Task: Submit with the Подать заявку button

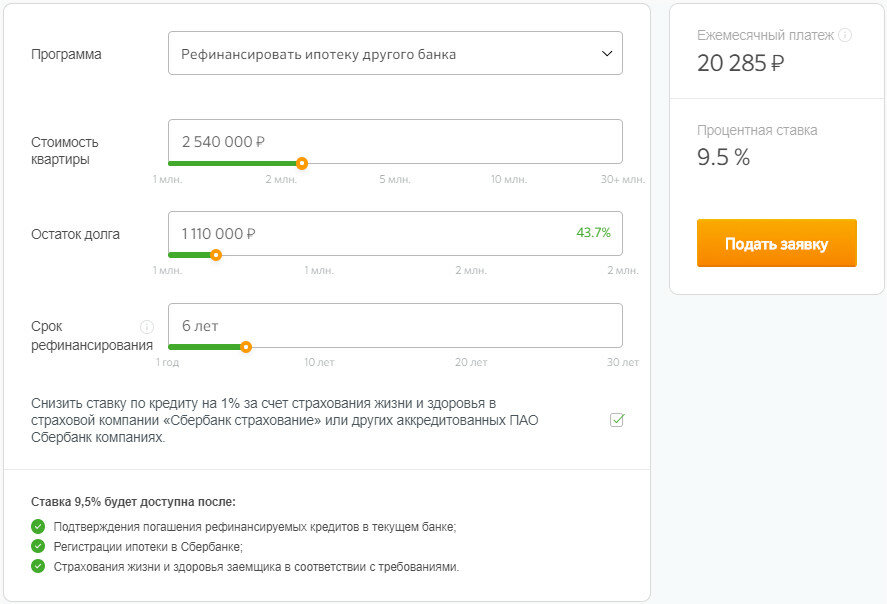Action: [777, 243]
